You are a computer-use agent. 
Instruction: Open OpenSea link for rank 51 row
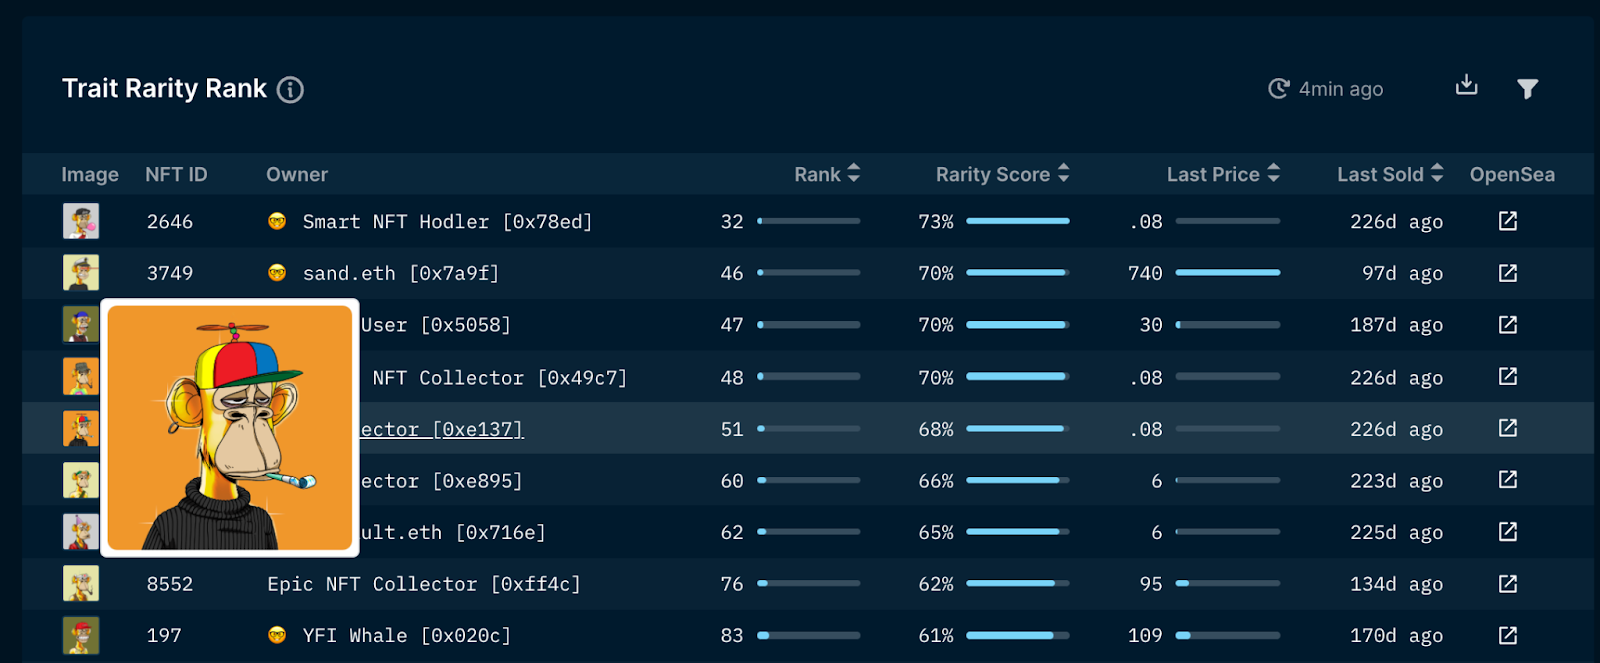click(x=1508, y=428)
